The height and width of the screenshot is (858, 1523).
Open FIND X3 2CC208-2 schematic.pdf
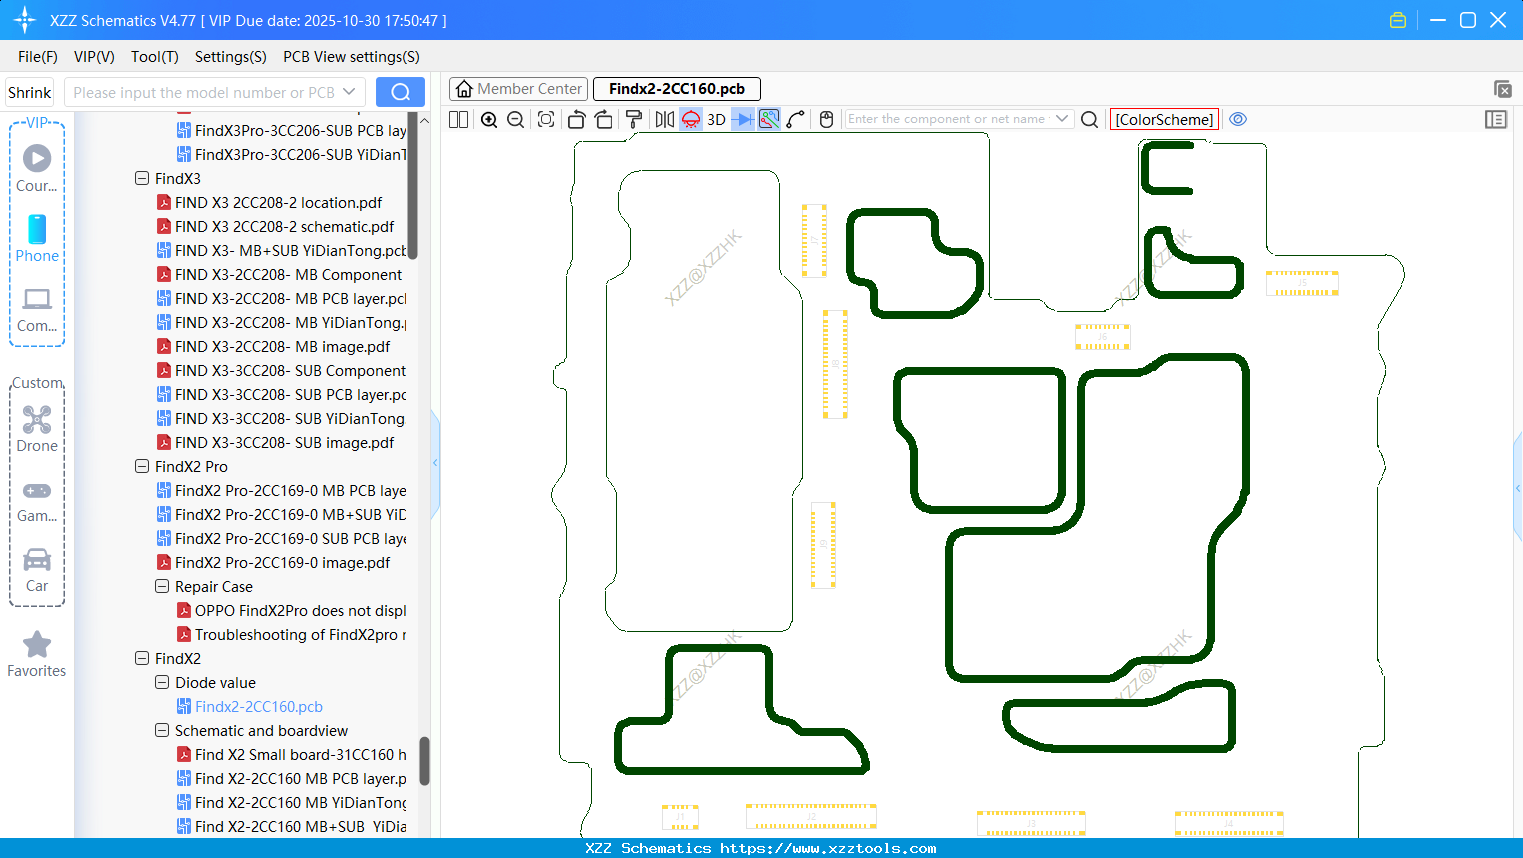pyautogui.click(x=284, y=227)
